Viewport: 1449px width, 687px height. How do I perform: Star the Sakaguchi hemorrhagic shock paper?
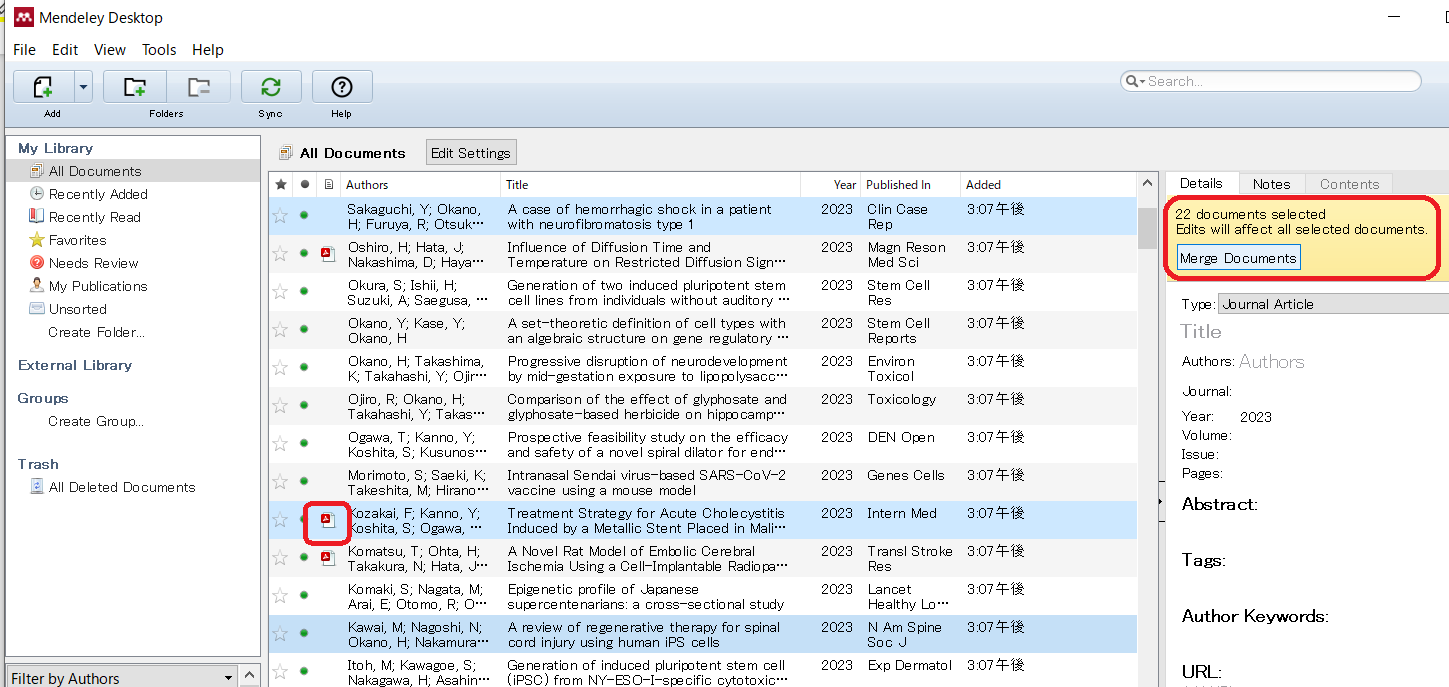click(x=280, y=216)
